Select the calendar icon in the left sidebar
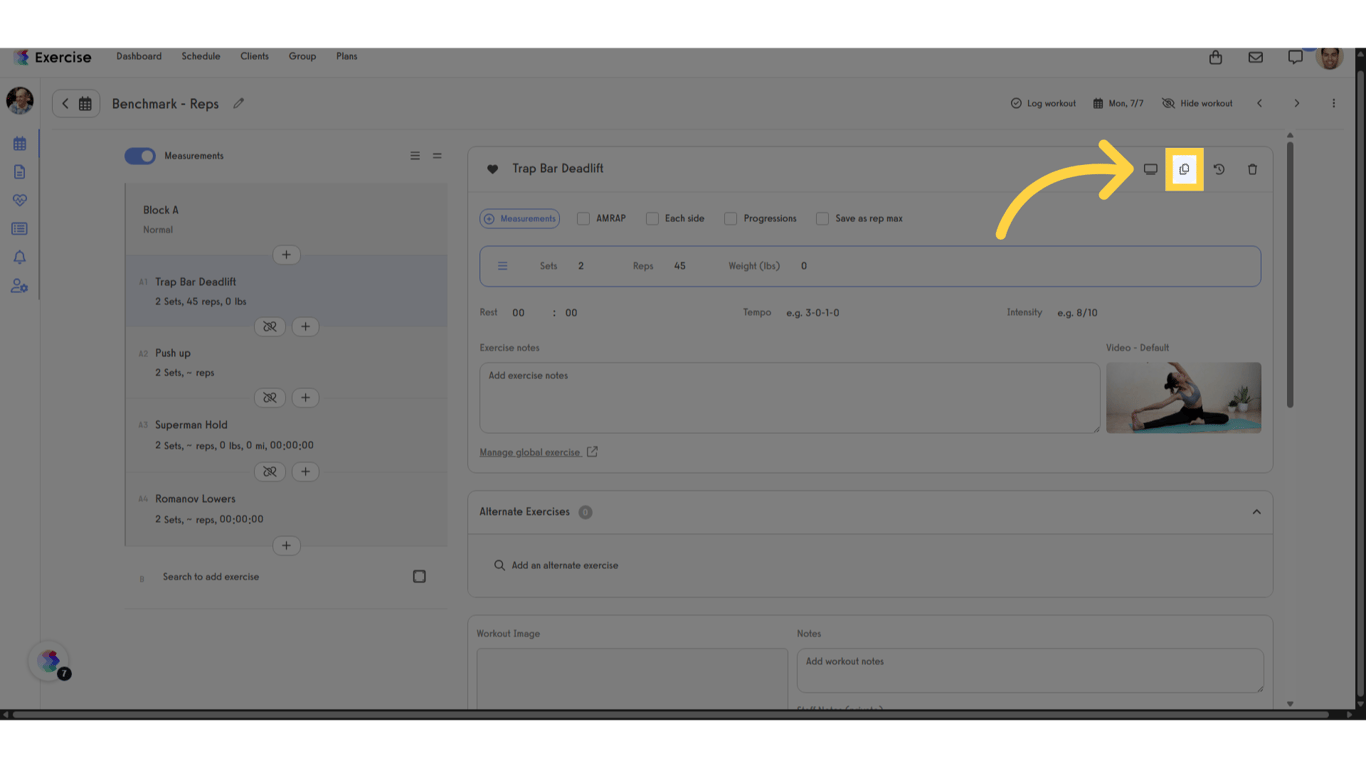 pos(19,144)
